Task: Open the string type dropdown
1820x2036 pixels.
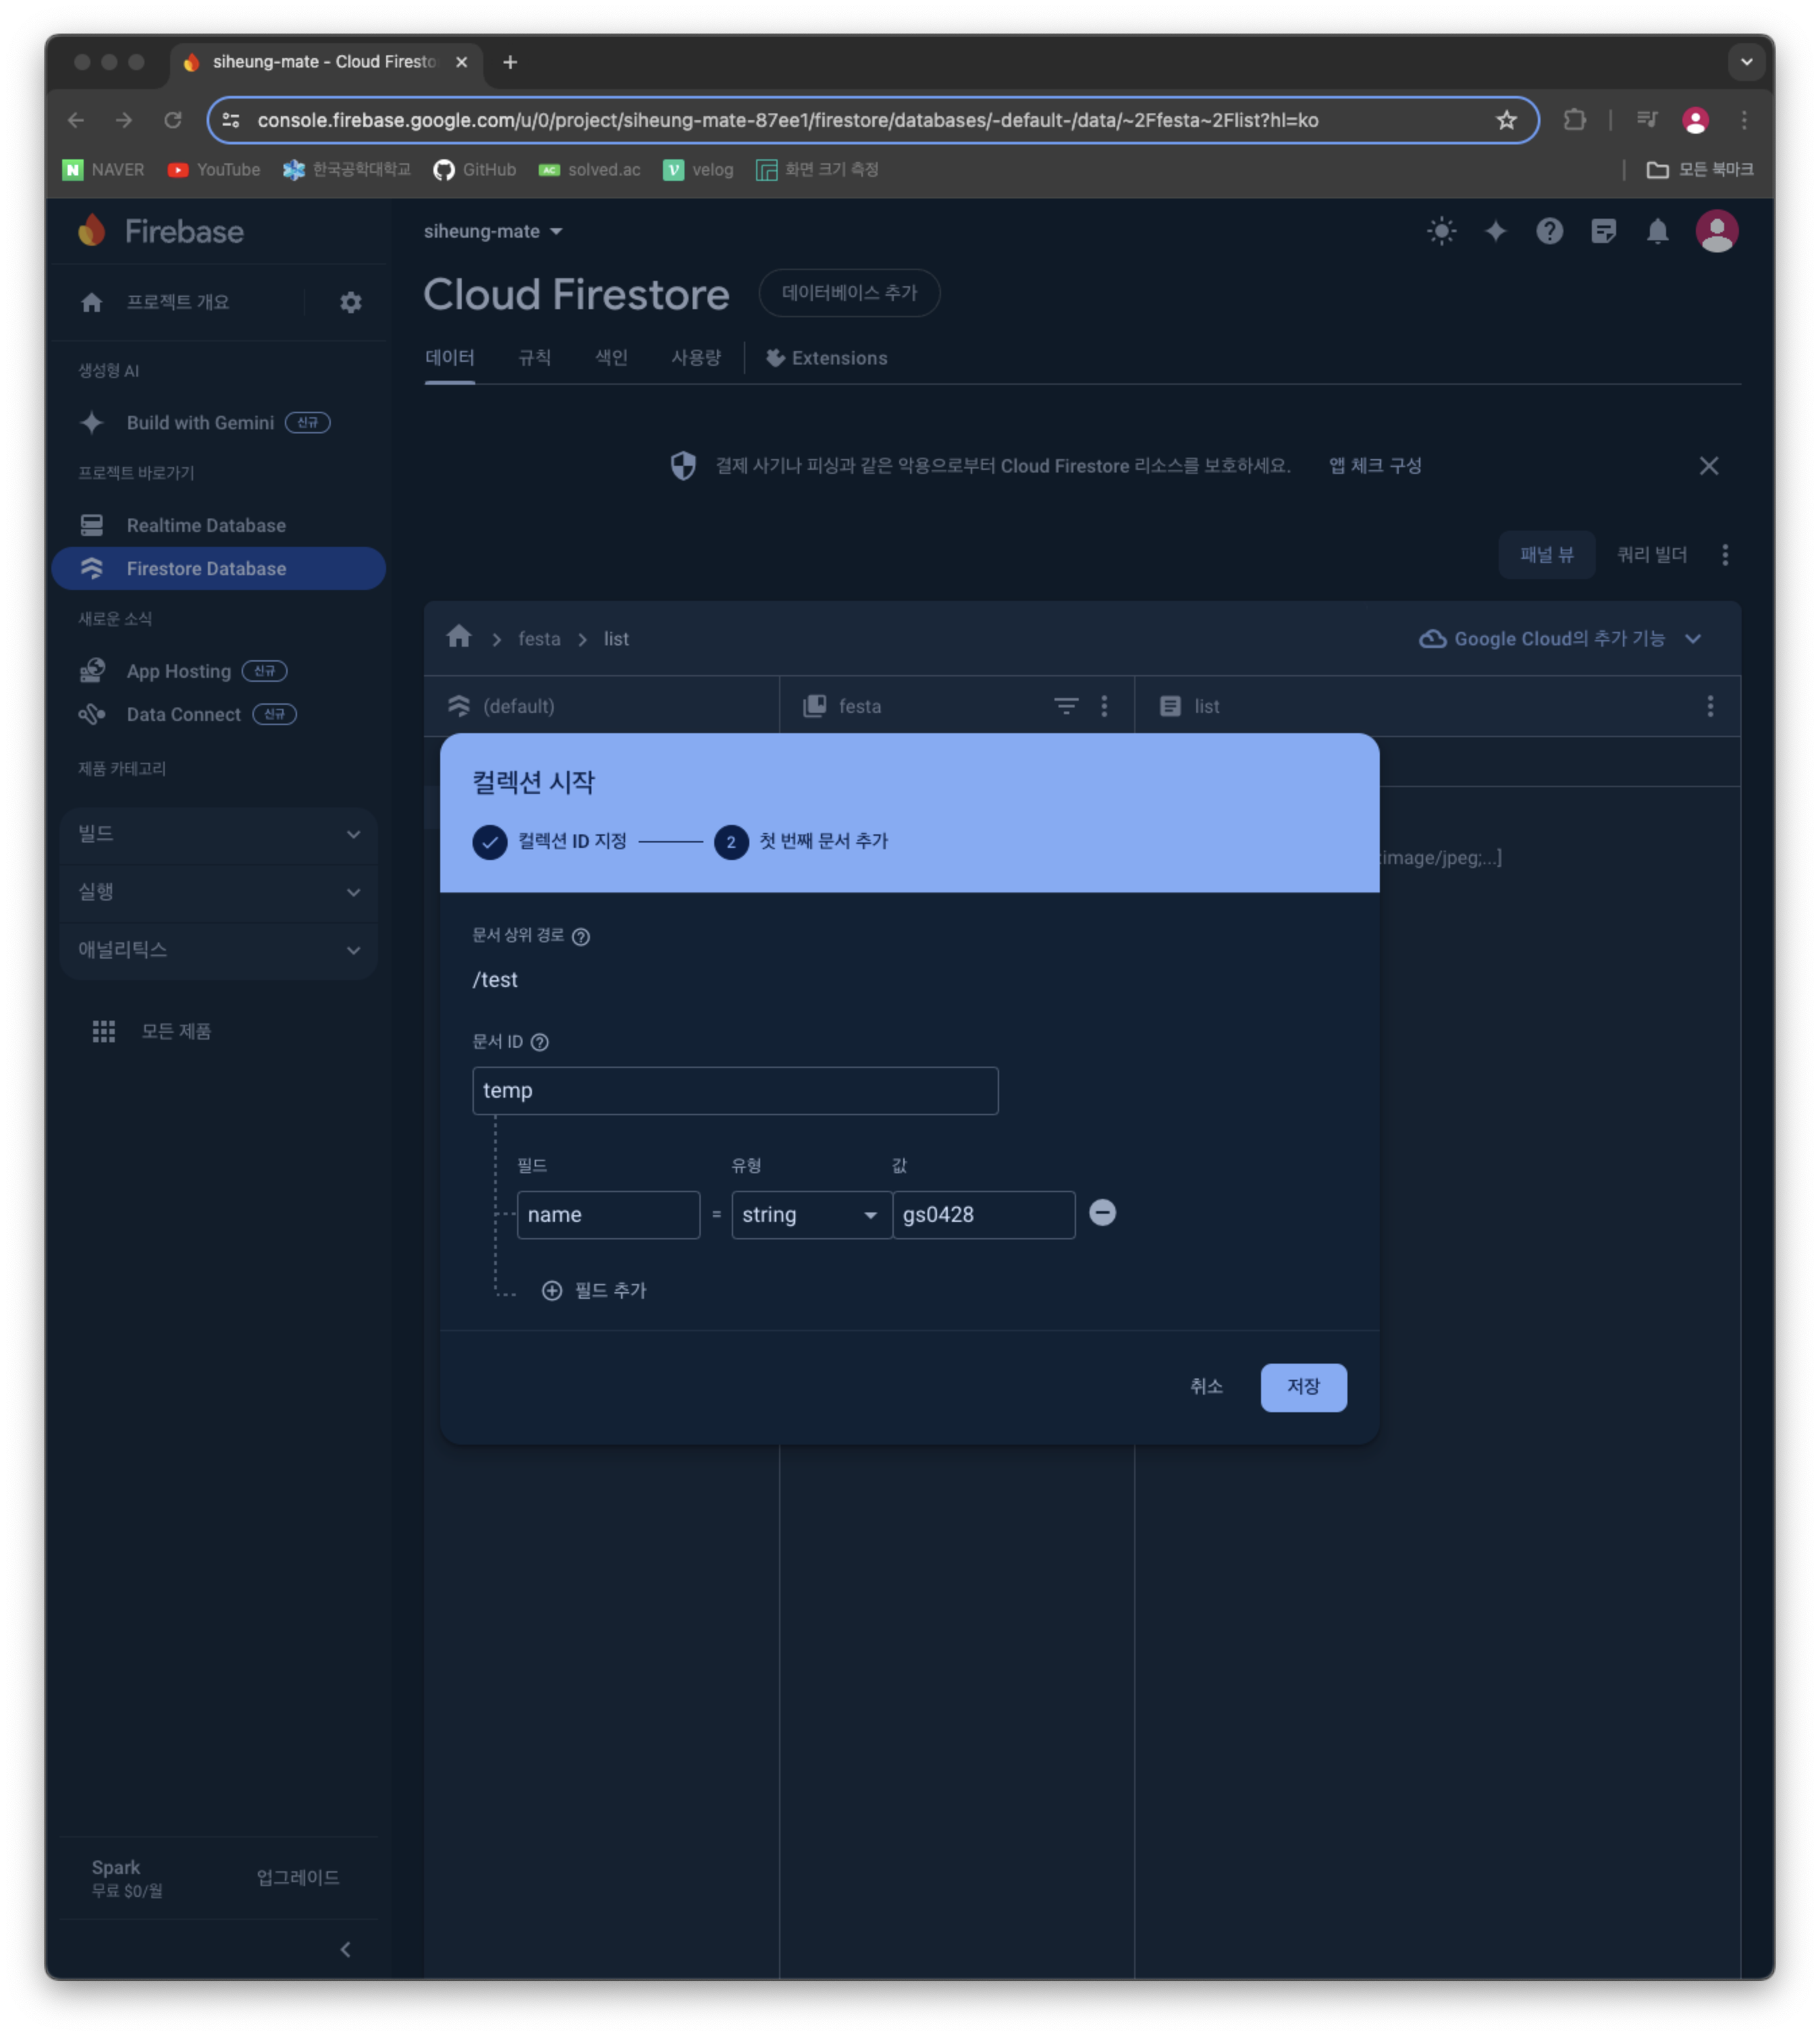Action: coord(810,1215)
